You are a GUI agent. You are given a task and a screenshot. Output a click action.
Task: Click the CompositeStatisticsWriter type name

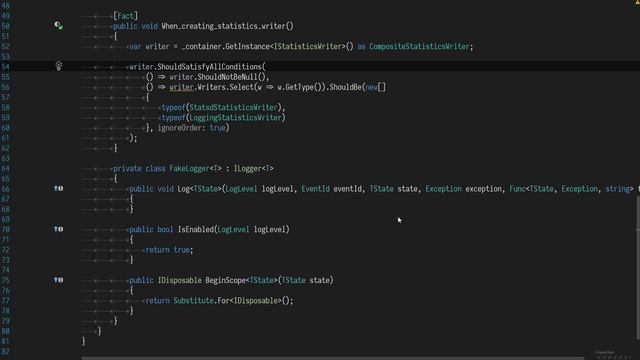[419, 47]
